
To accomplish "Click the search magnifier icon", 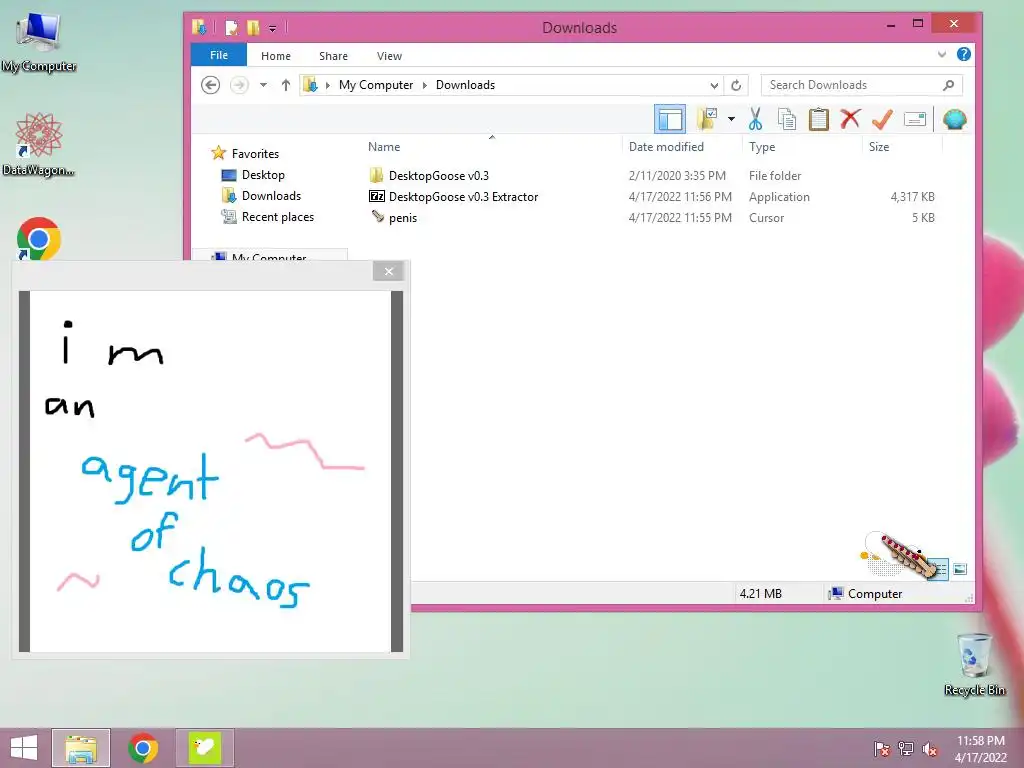I will [x=949, y=85].
